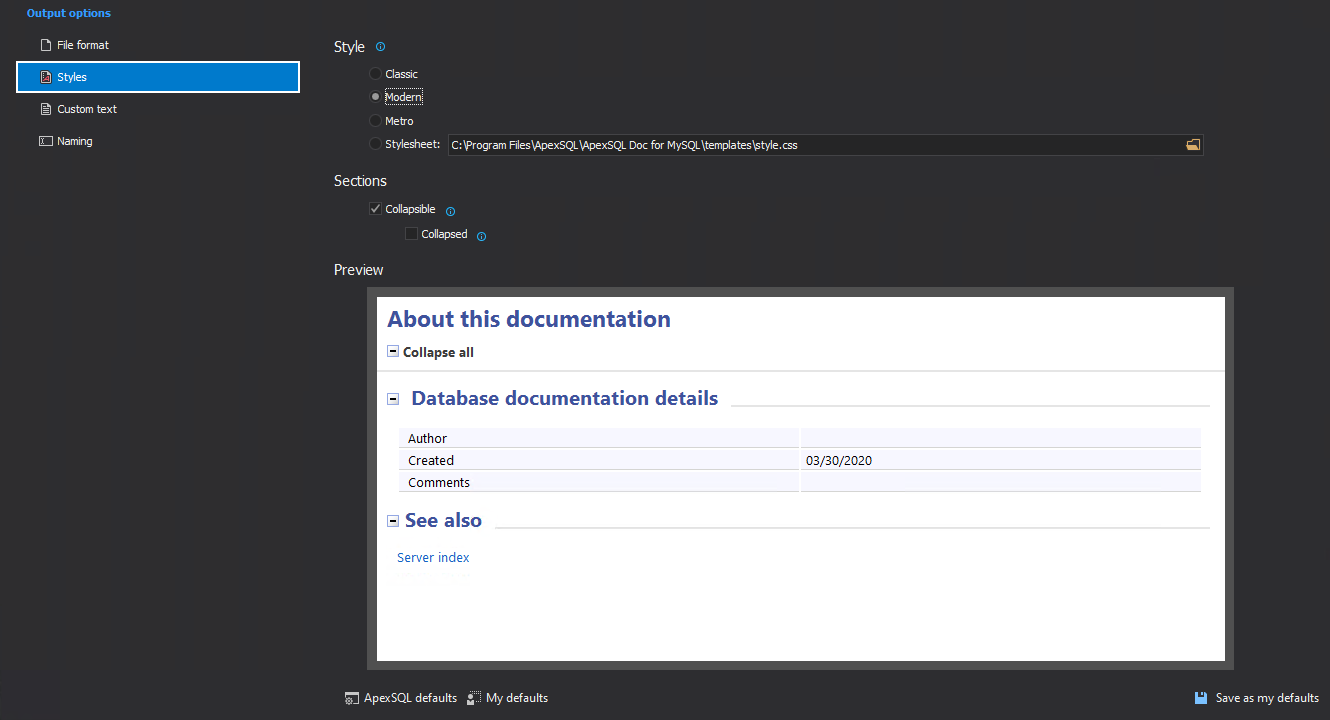Click the About this documentation heading
This screenshot has height=720, width=1330.
click(x=529, y=319)
